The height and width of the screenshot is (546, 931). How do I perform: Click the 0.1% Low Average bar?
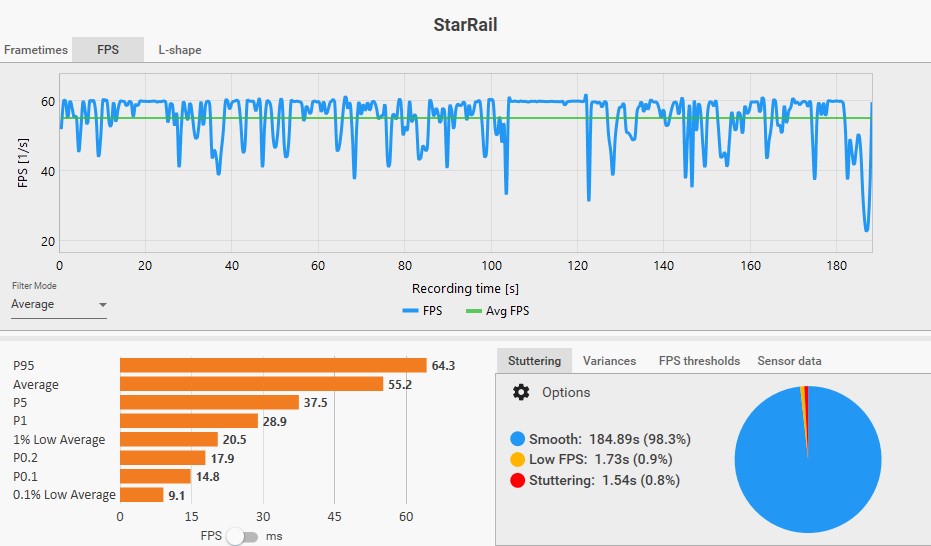point(141,494)
